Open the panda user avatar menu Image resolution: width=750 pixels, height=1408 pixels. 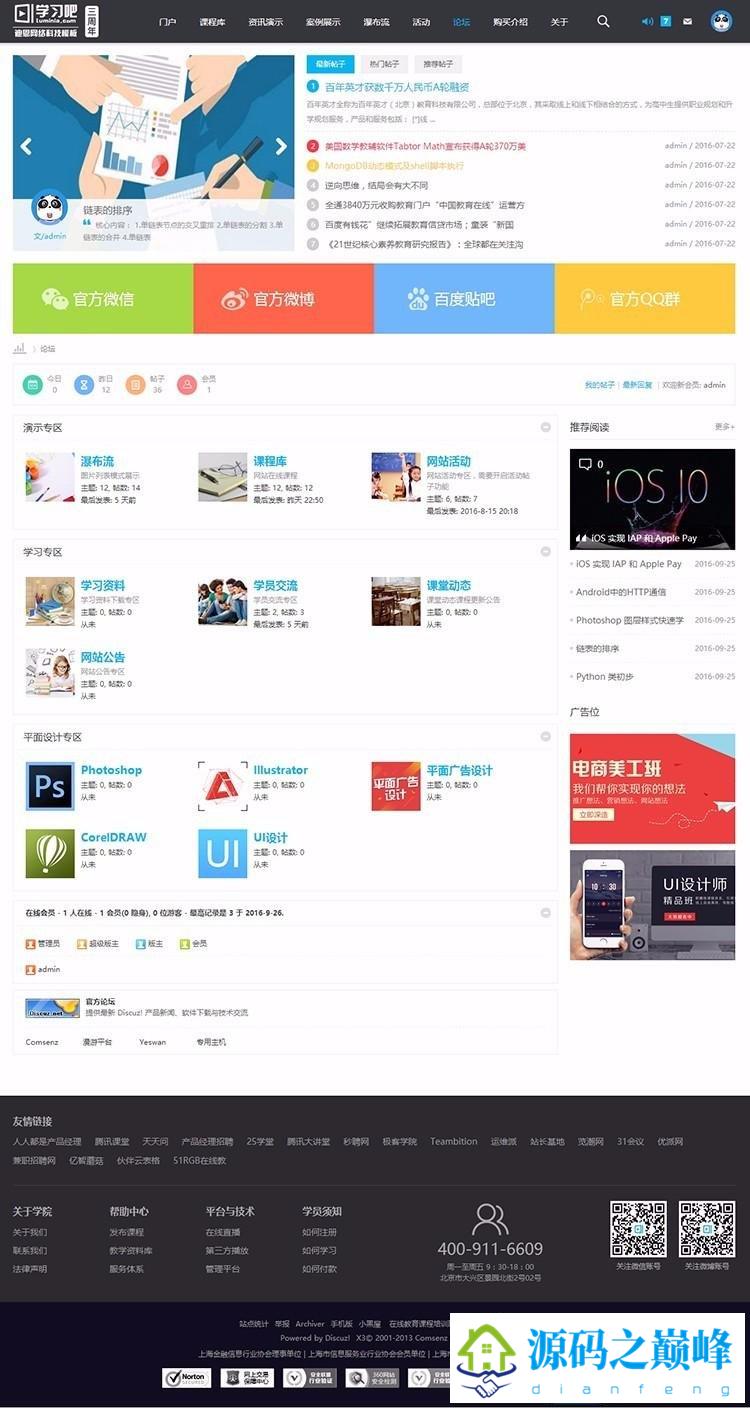pos(721,21)
